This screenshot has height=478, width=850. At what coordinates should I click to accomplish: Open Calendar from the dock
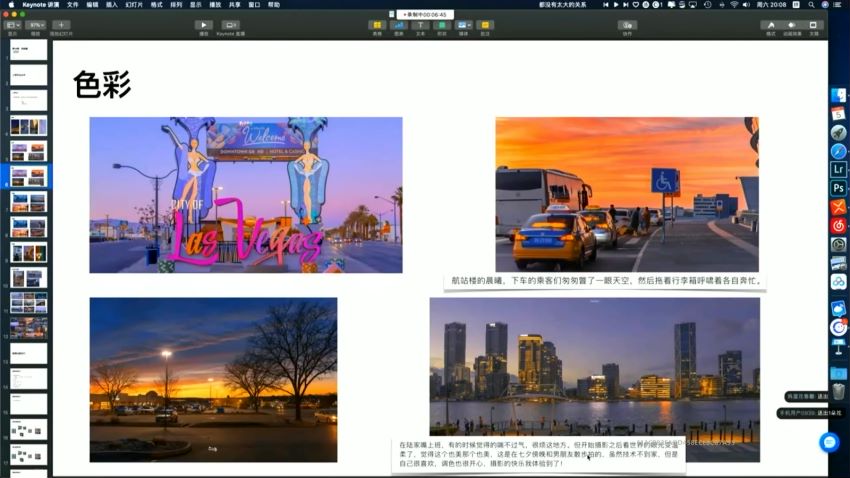838,114
